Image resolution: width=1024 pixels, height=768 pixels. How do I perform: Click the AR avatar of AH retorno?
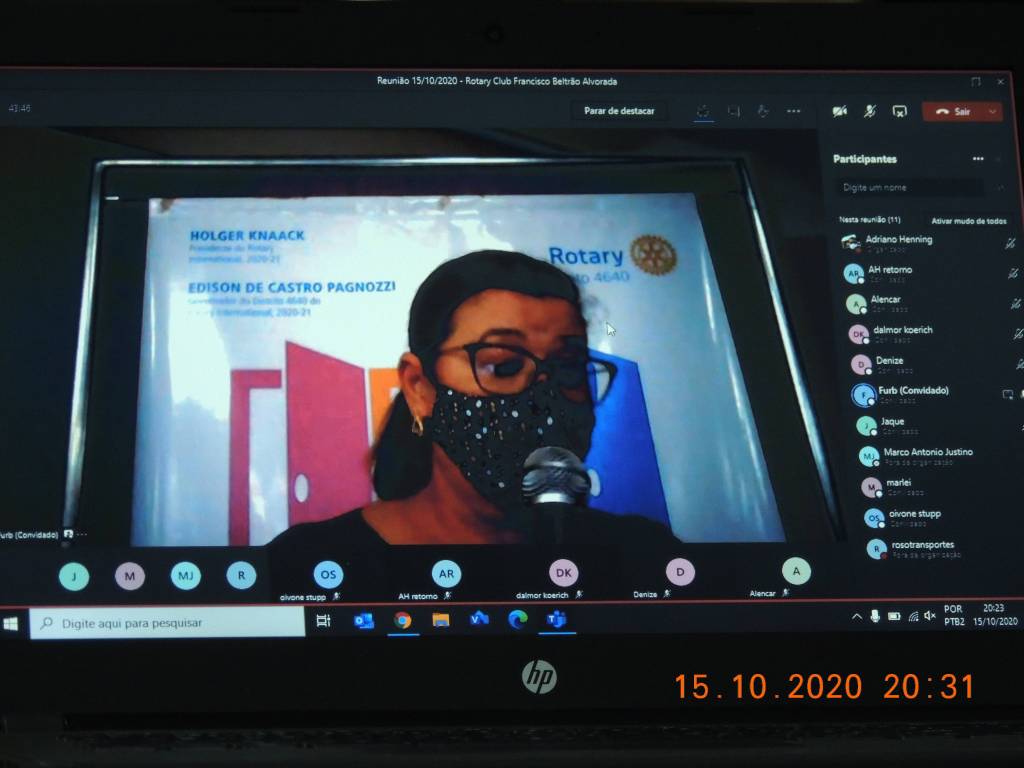point(446,573)
